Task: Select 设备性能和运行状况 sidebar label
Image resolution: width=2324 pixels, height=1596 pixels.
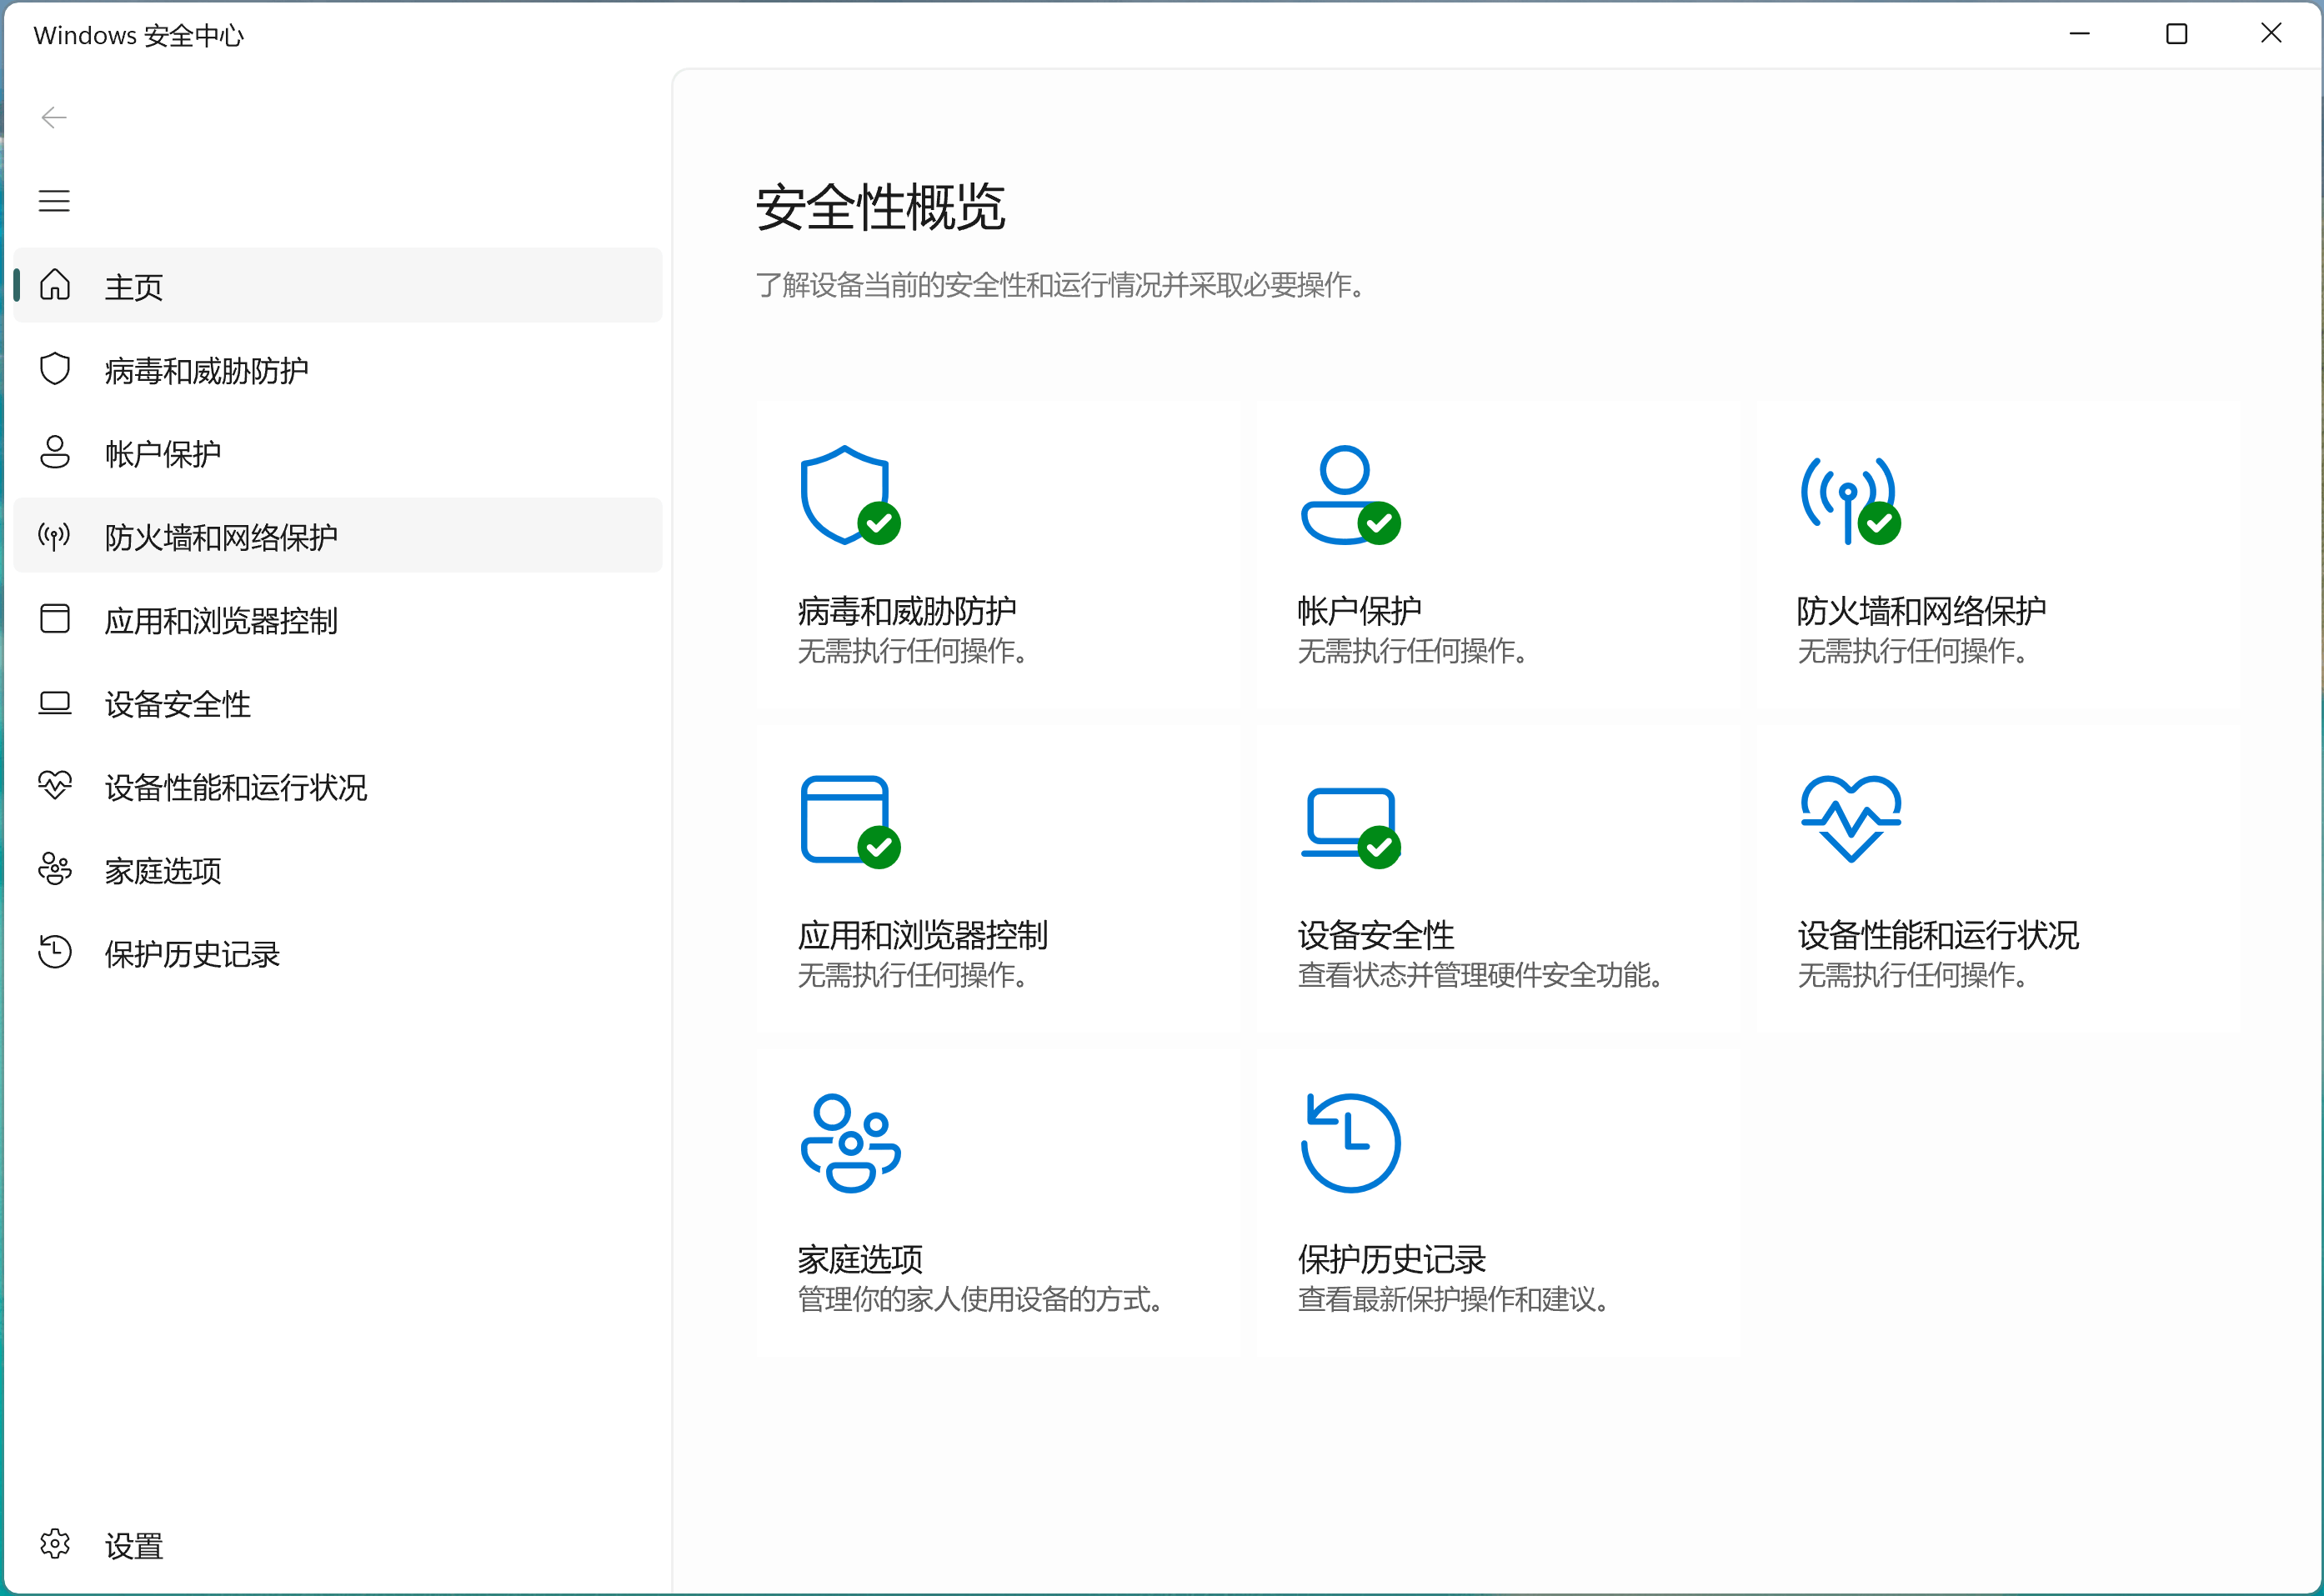Action: coord(236,787)
